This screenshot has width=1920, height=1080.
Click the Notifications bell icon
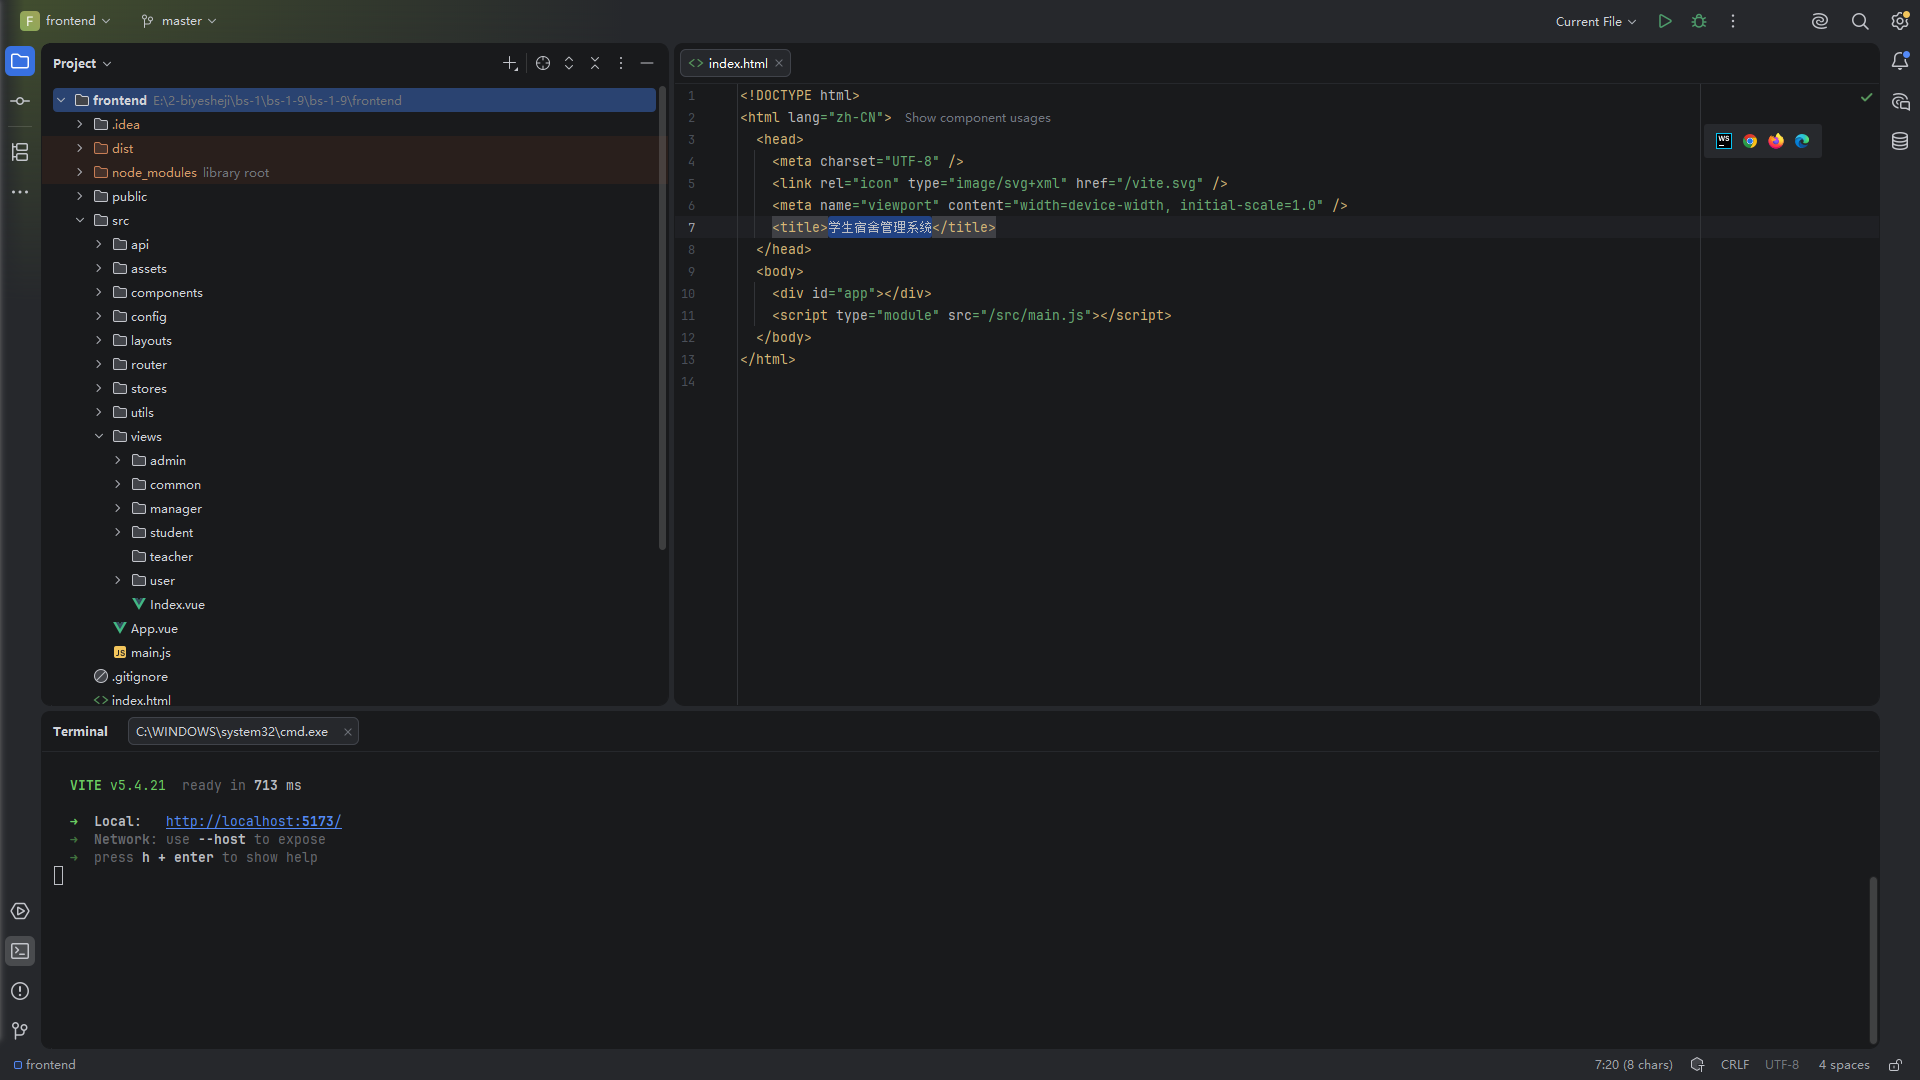point(1900,61)
